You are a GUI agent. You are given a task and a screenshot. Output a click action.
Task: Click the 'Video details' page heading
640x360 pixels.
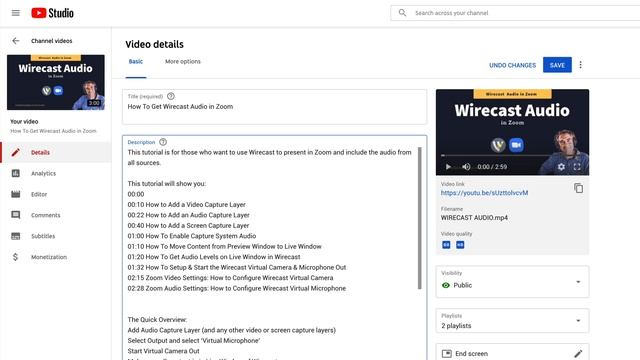point(154,44)
